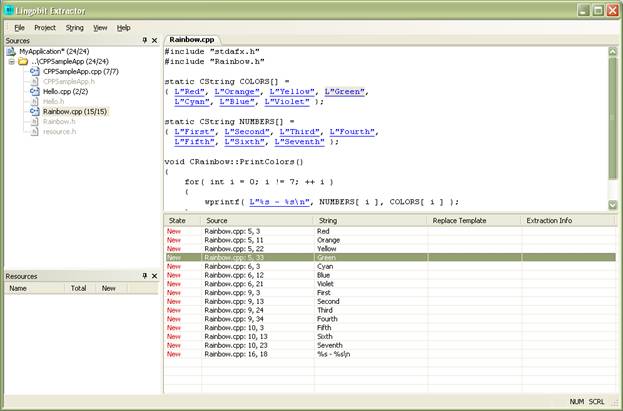
Task: Sort by State column header
Action: (x=183, y=221)
